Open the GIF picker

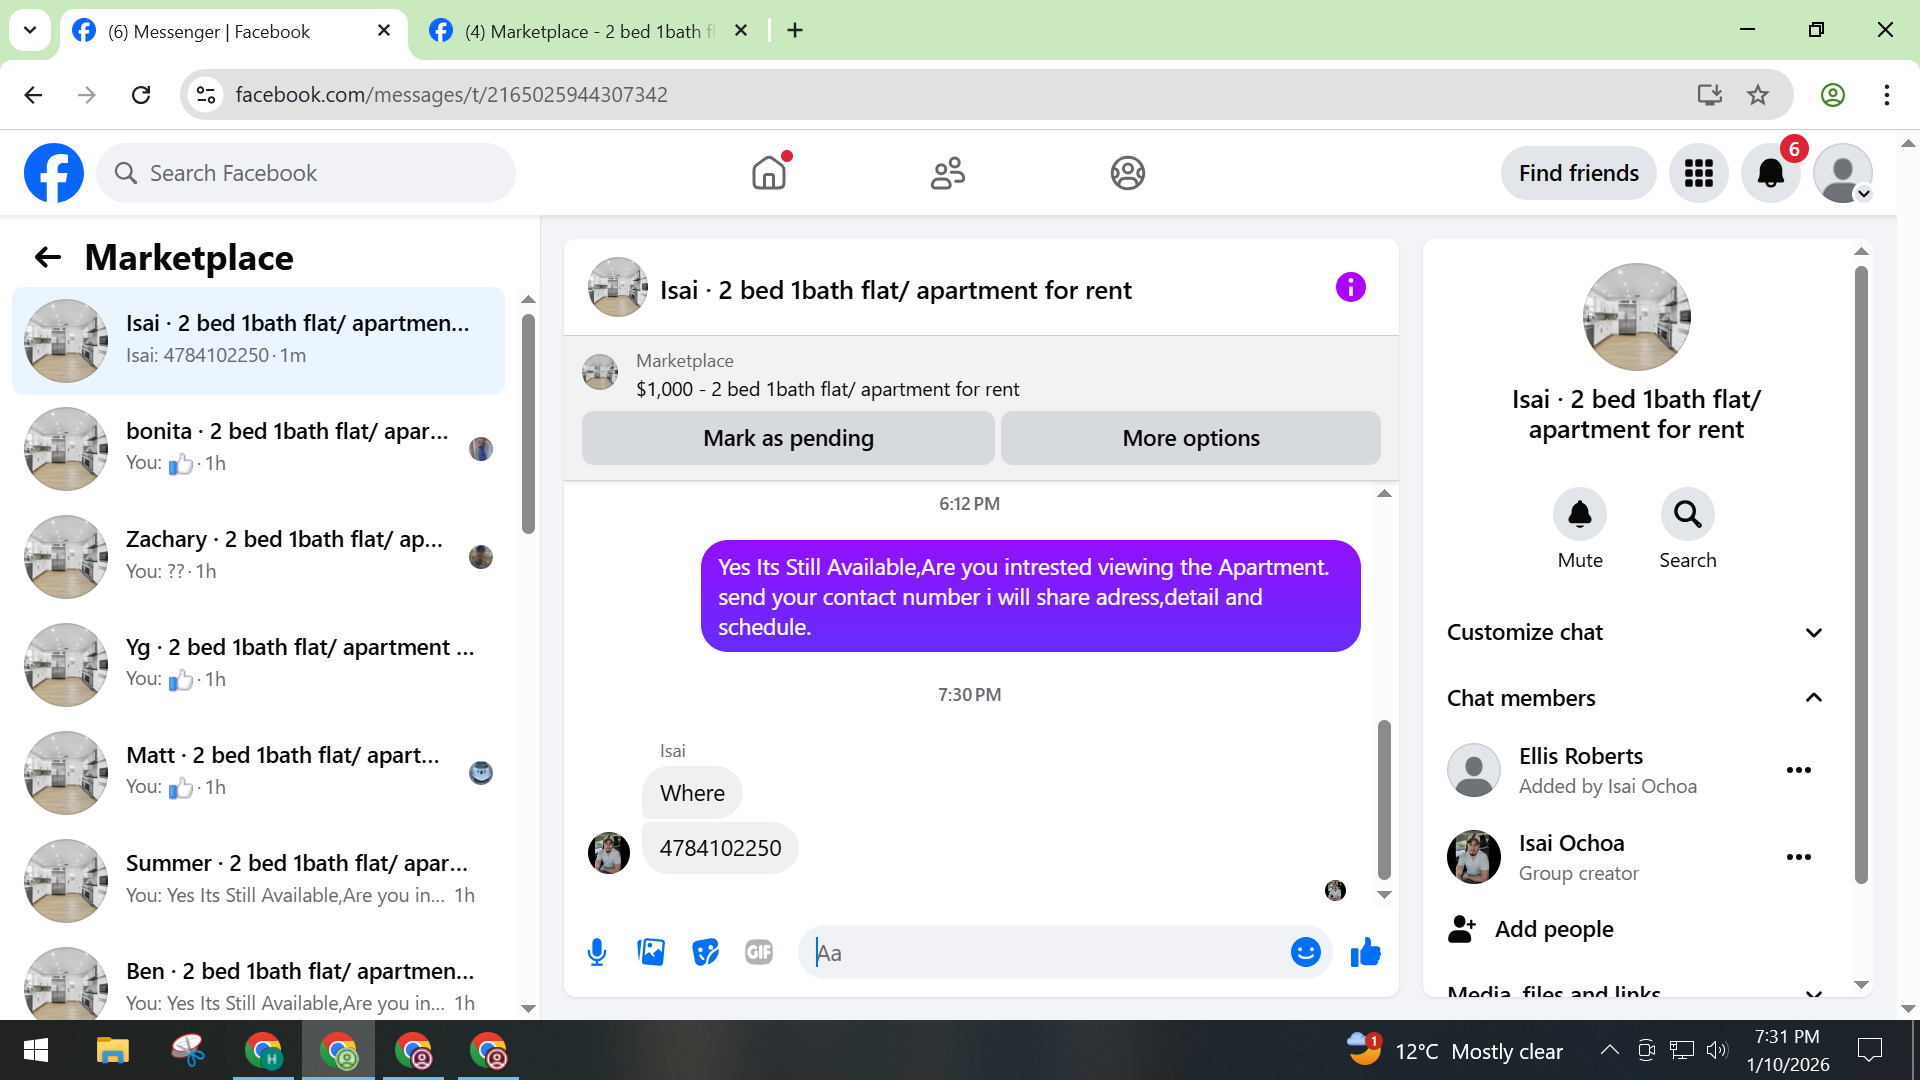tap(759, 952)
